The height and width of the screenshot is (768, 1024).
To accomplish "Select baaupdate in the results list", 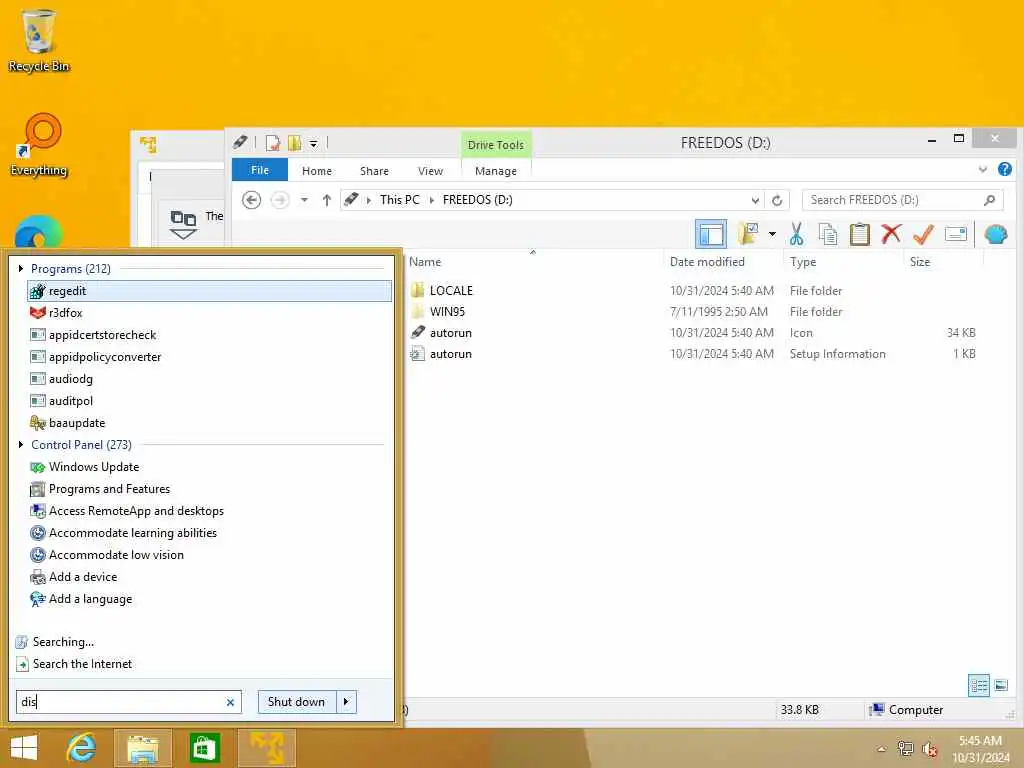I will tap(209, 423).
